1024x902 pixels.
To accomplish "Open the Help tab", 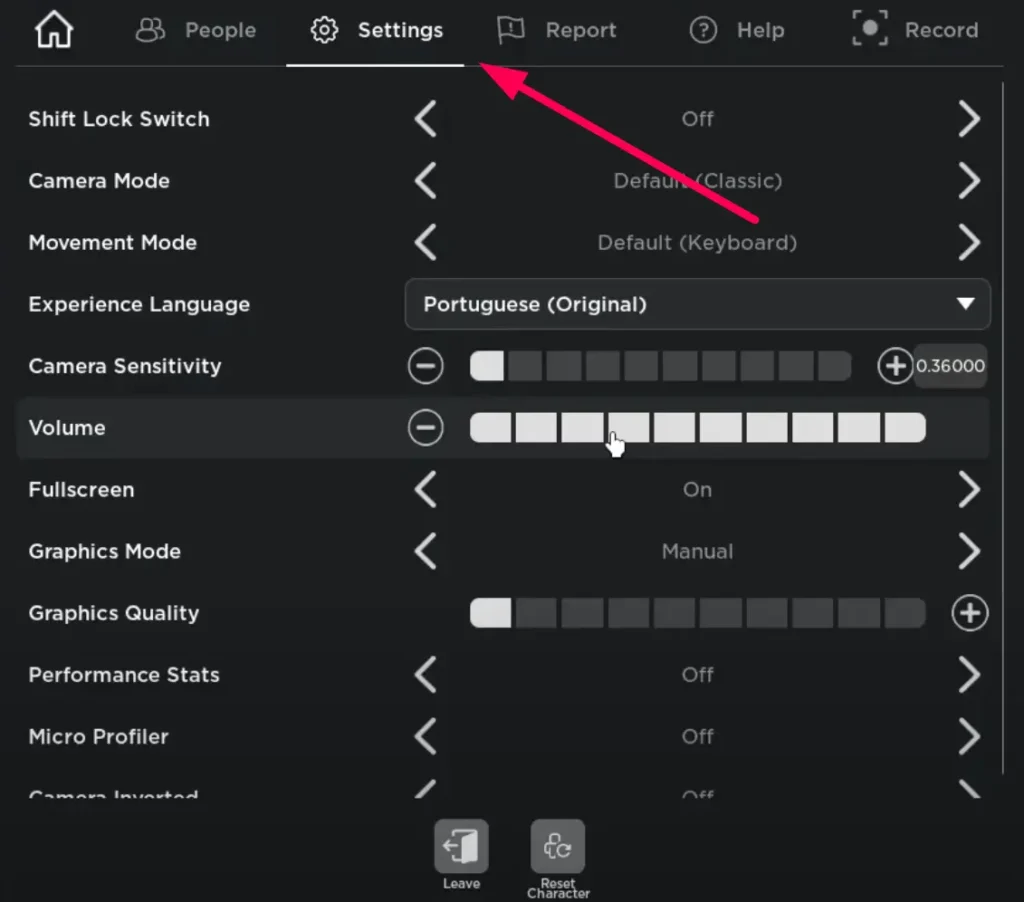I will [x=737, y=31].
